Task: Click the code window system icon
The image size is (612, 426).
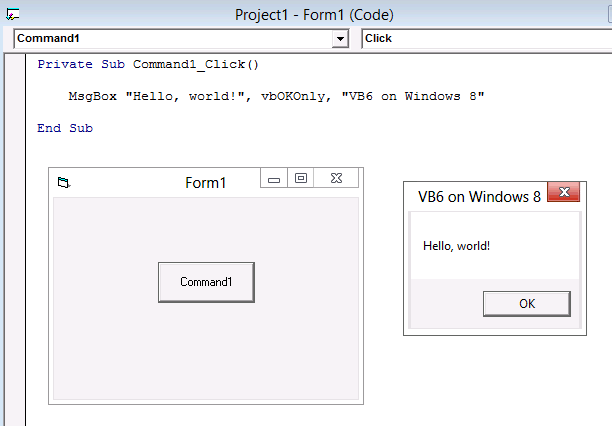Action: [12, 14]
